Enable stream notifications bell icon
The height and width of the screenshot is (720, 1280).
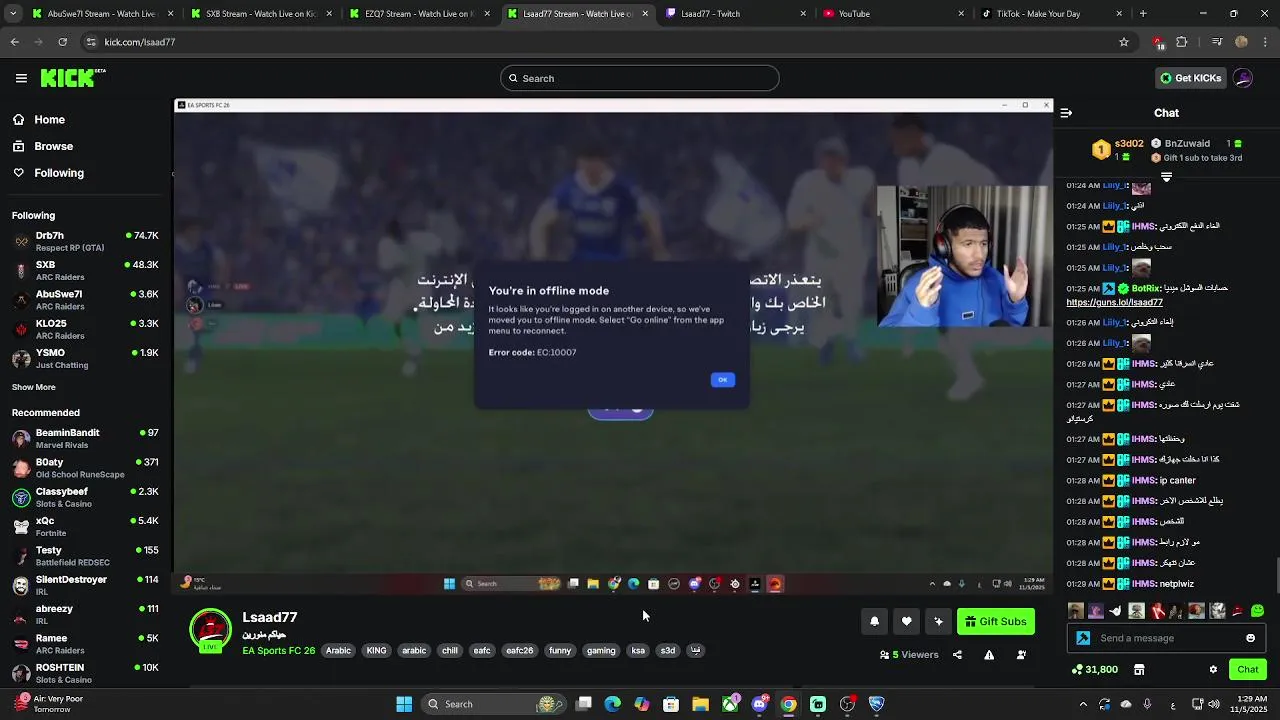click(874, 621)
